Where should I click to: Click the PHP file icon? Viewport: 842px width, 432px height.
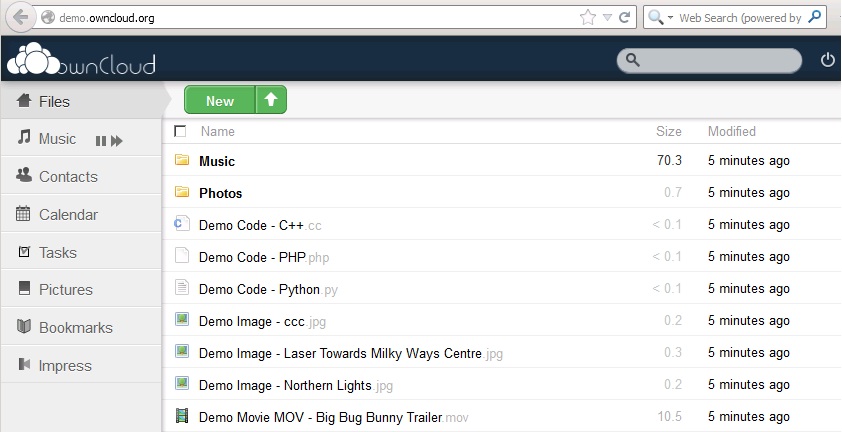click(x=182, y=255)
